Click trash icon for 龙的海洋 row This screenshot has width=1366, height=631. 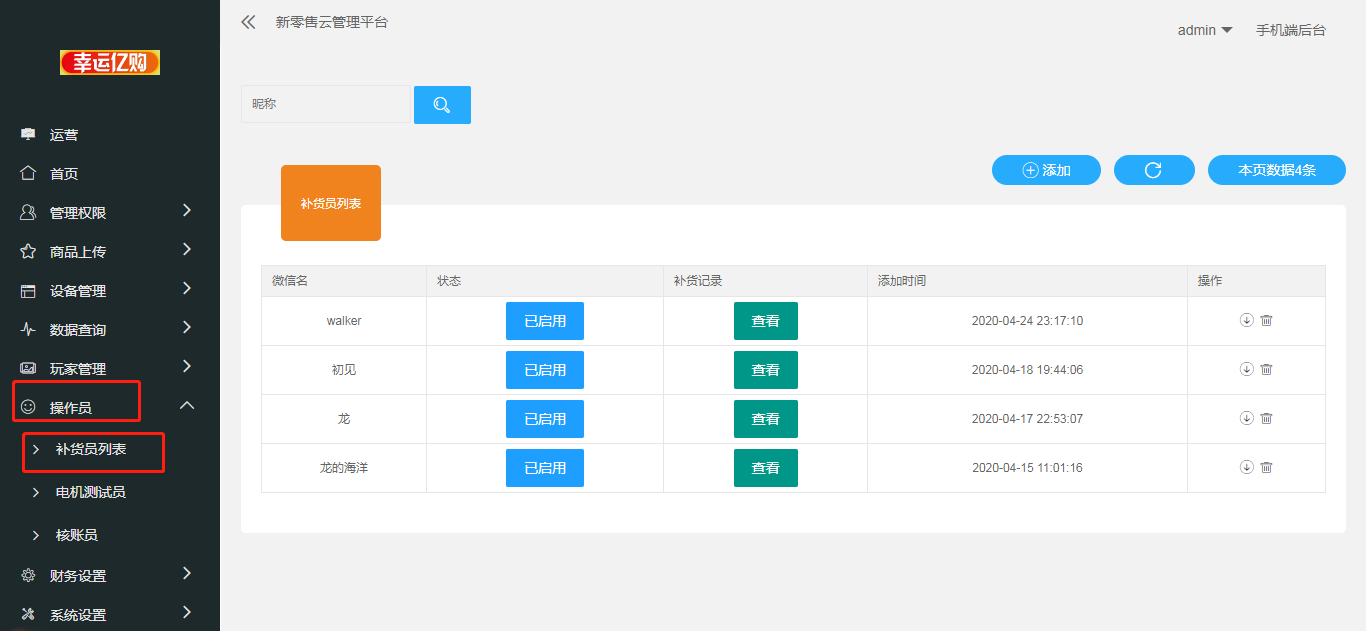(x=1266, y=467)
